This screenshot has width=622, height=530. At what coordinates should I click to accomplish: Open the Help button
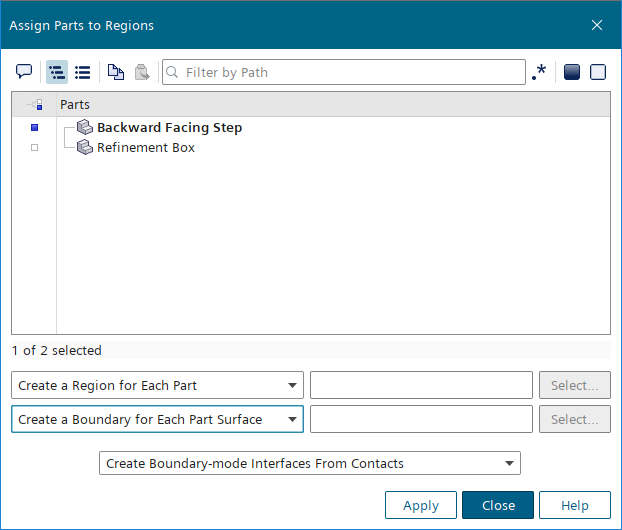(x=574, y=505)
